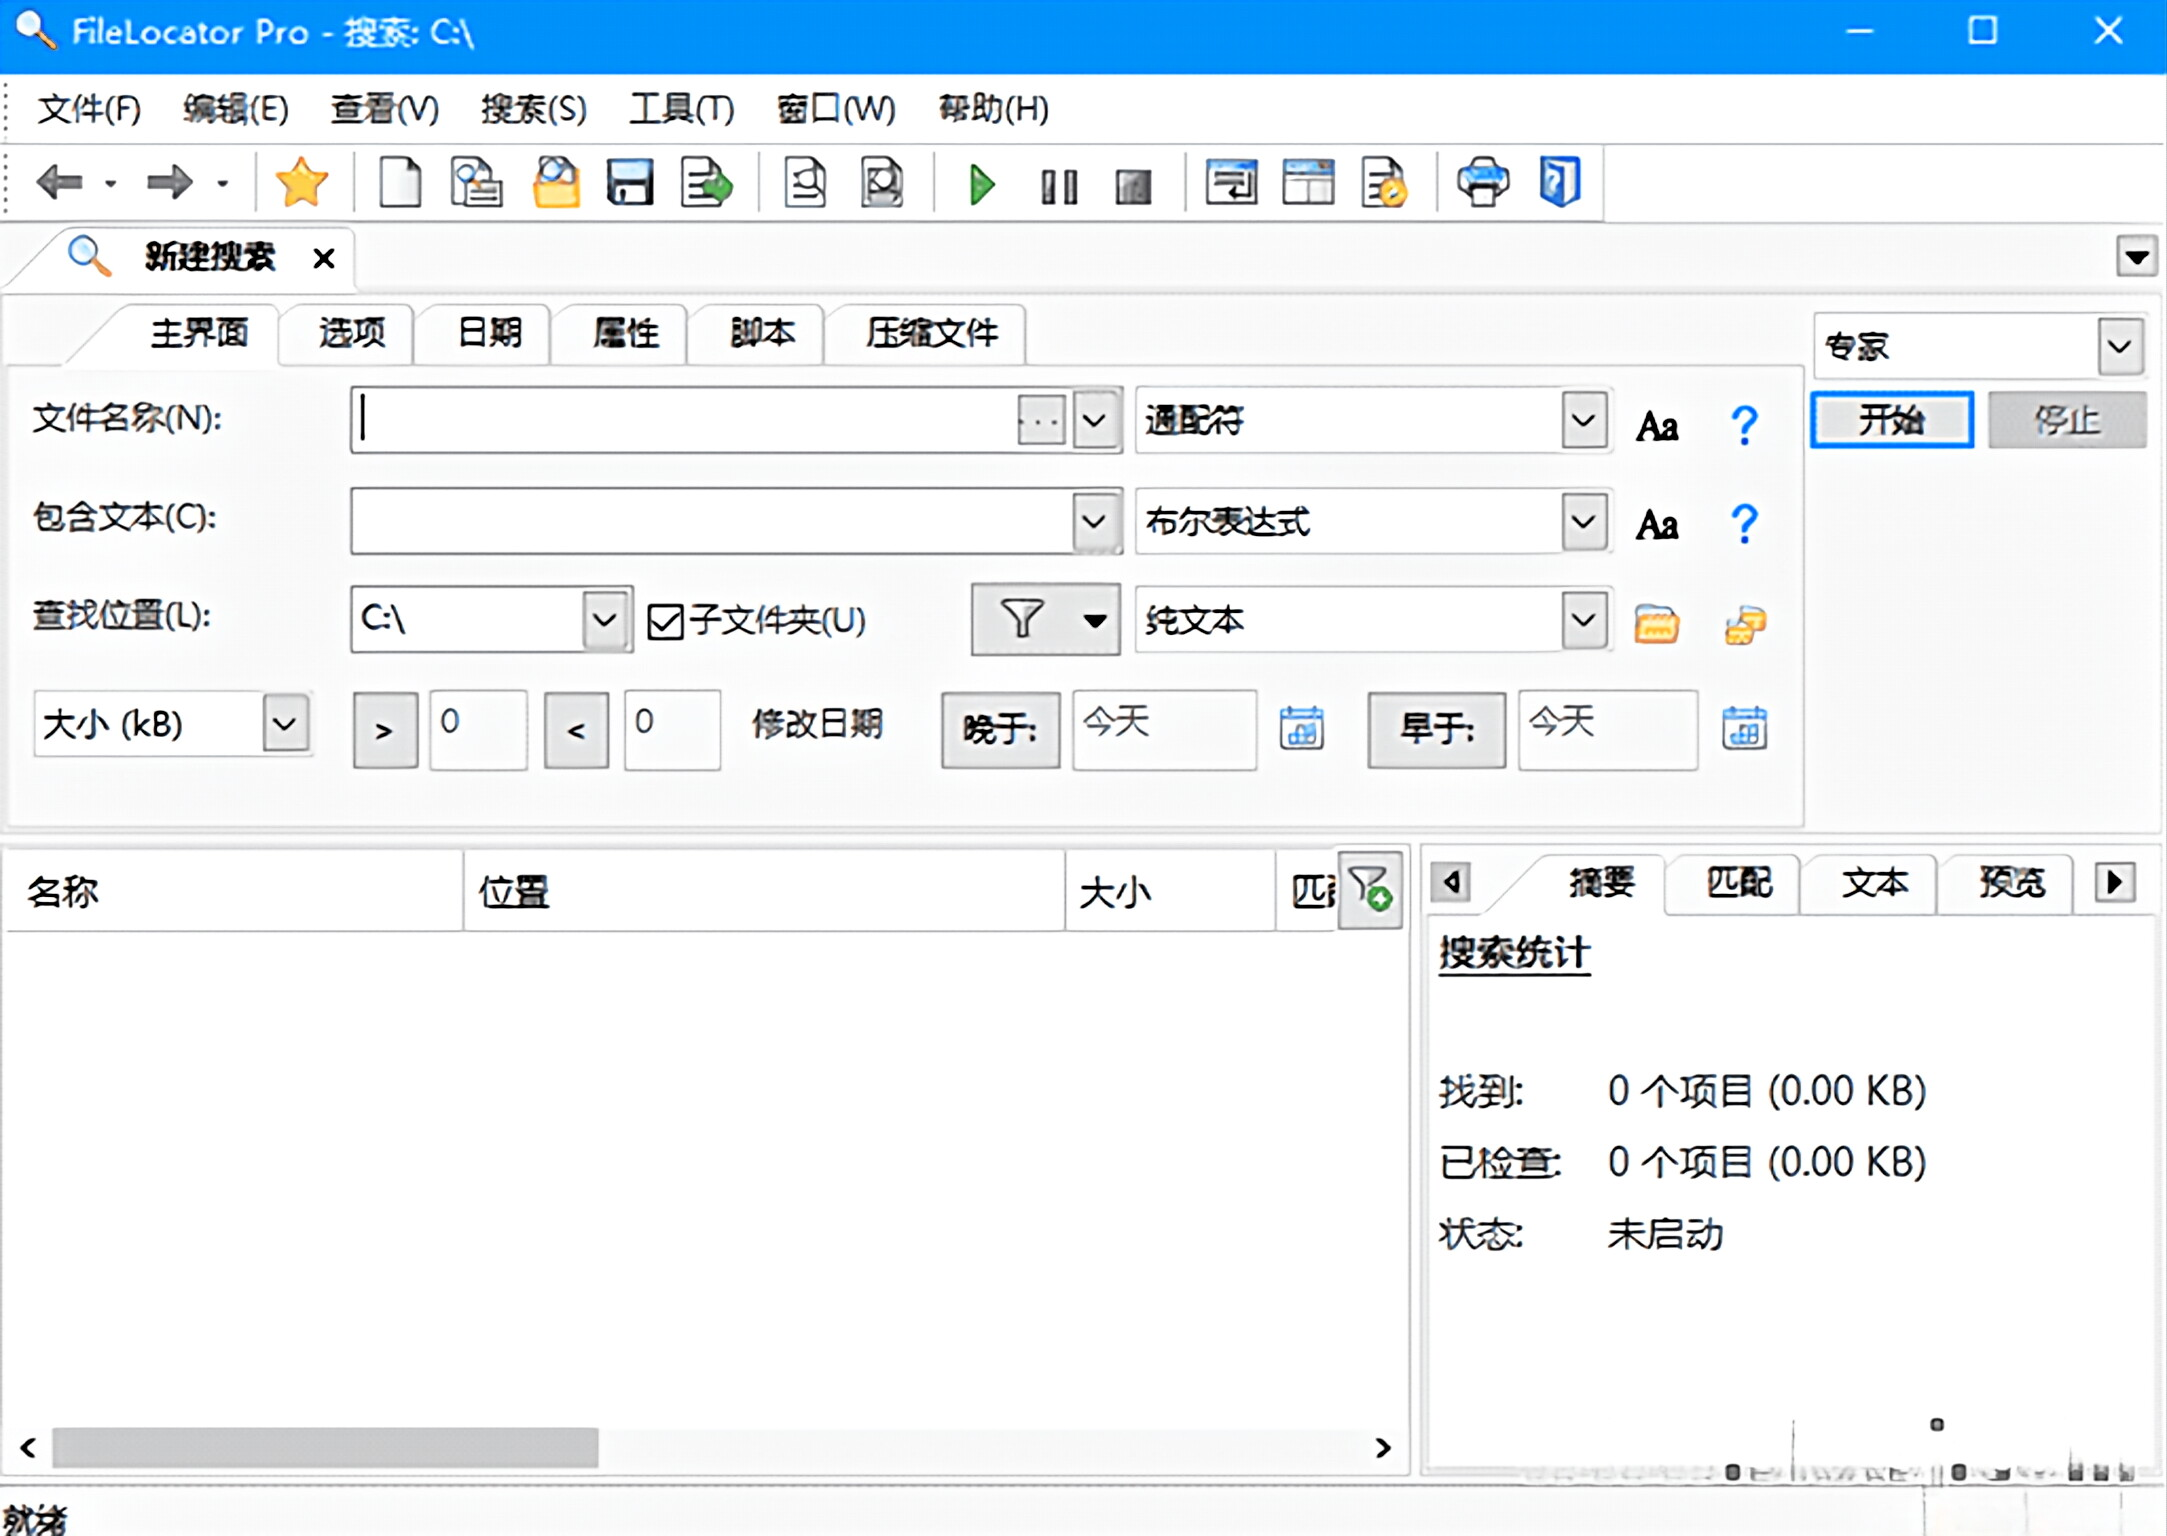The width and height of the screenshot is (2167, 1536).
Task: Click horizontal scrollbar thumb in results
Action: click(325, 1447)
